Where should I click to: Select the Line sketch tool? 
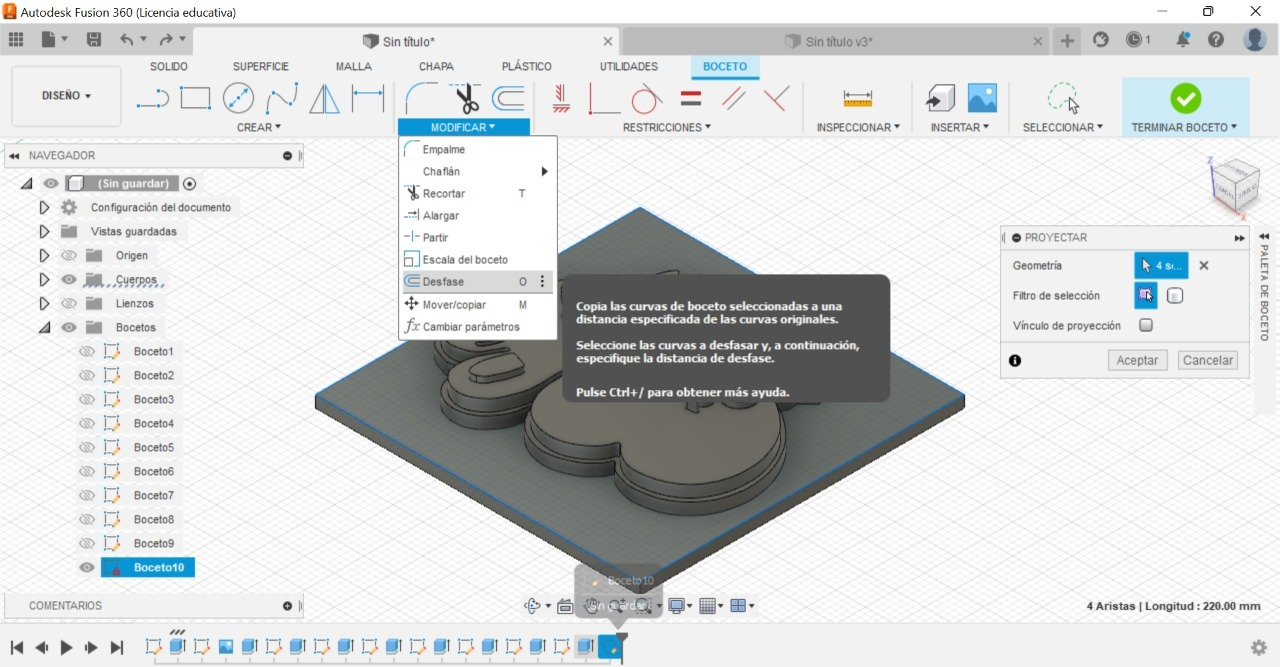tap(152, 98)
